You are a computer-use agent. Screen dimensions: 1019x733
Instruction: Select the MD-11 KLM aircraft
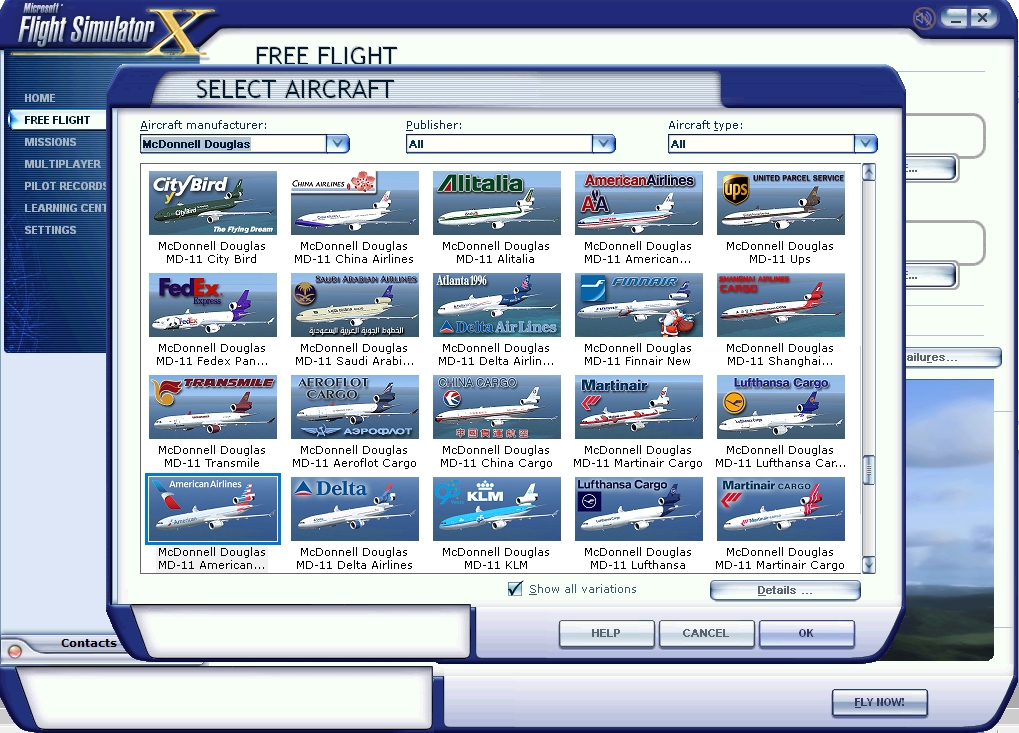pos(497,509)
